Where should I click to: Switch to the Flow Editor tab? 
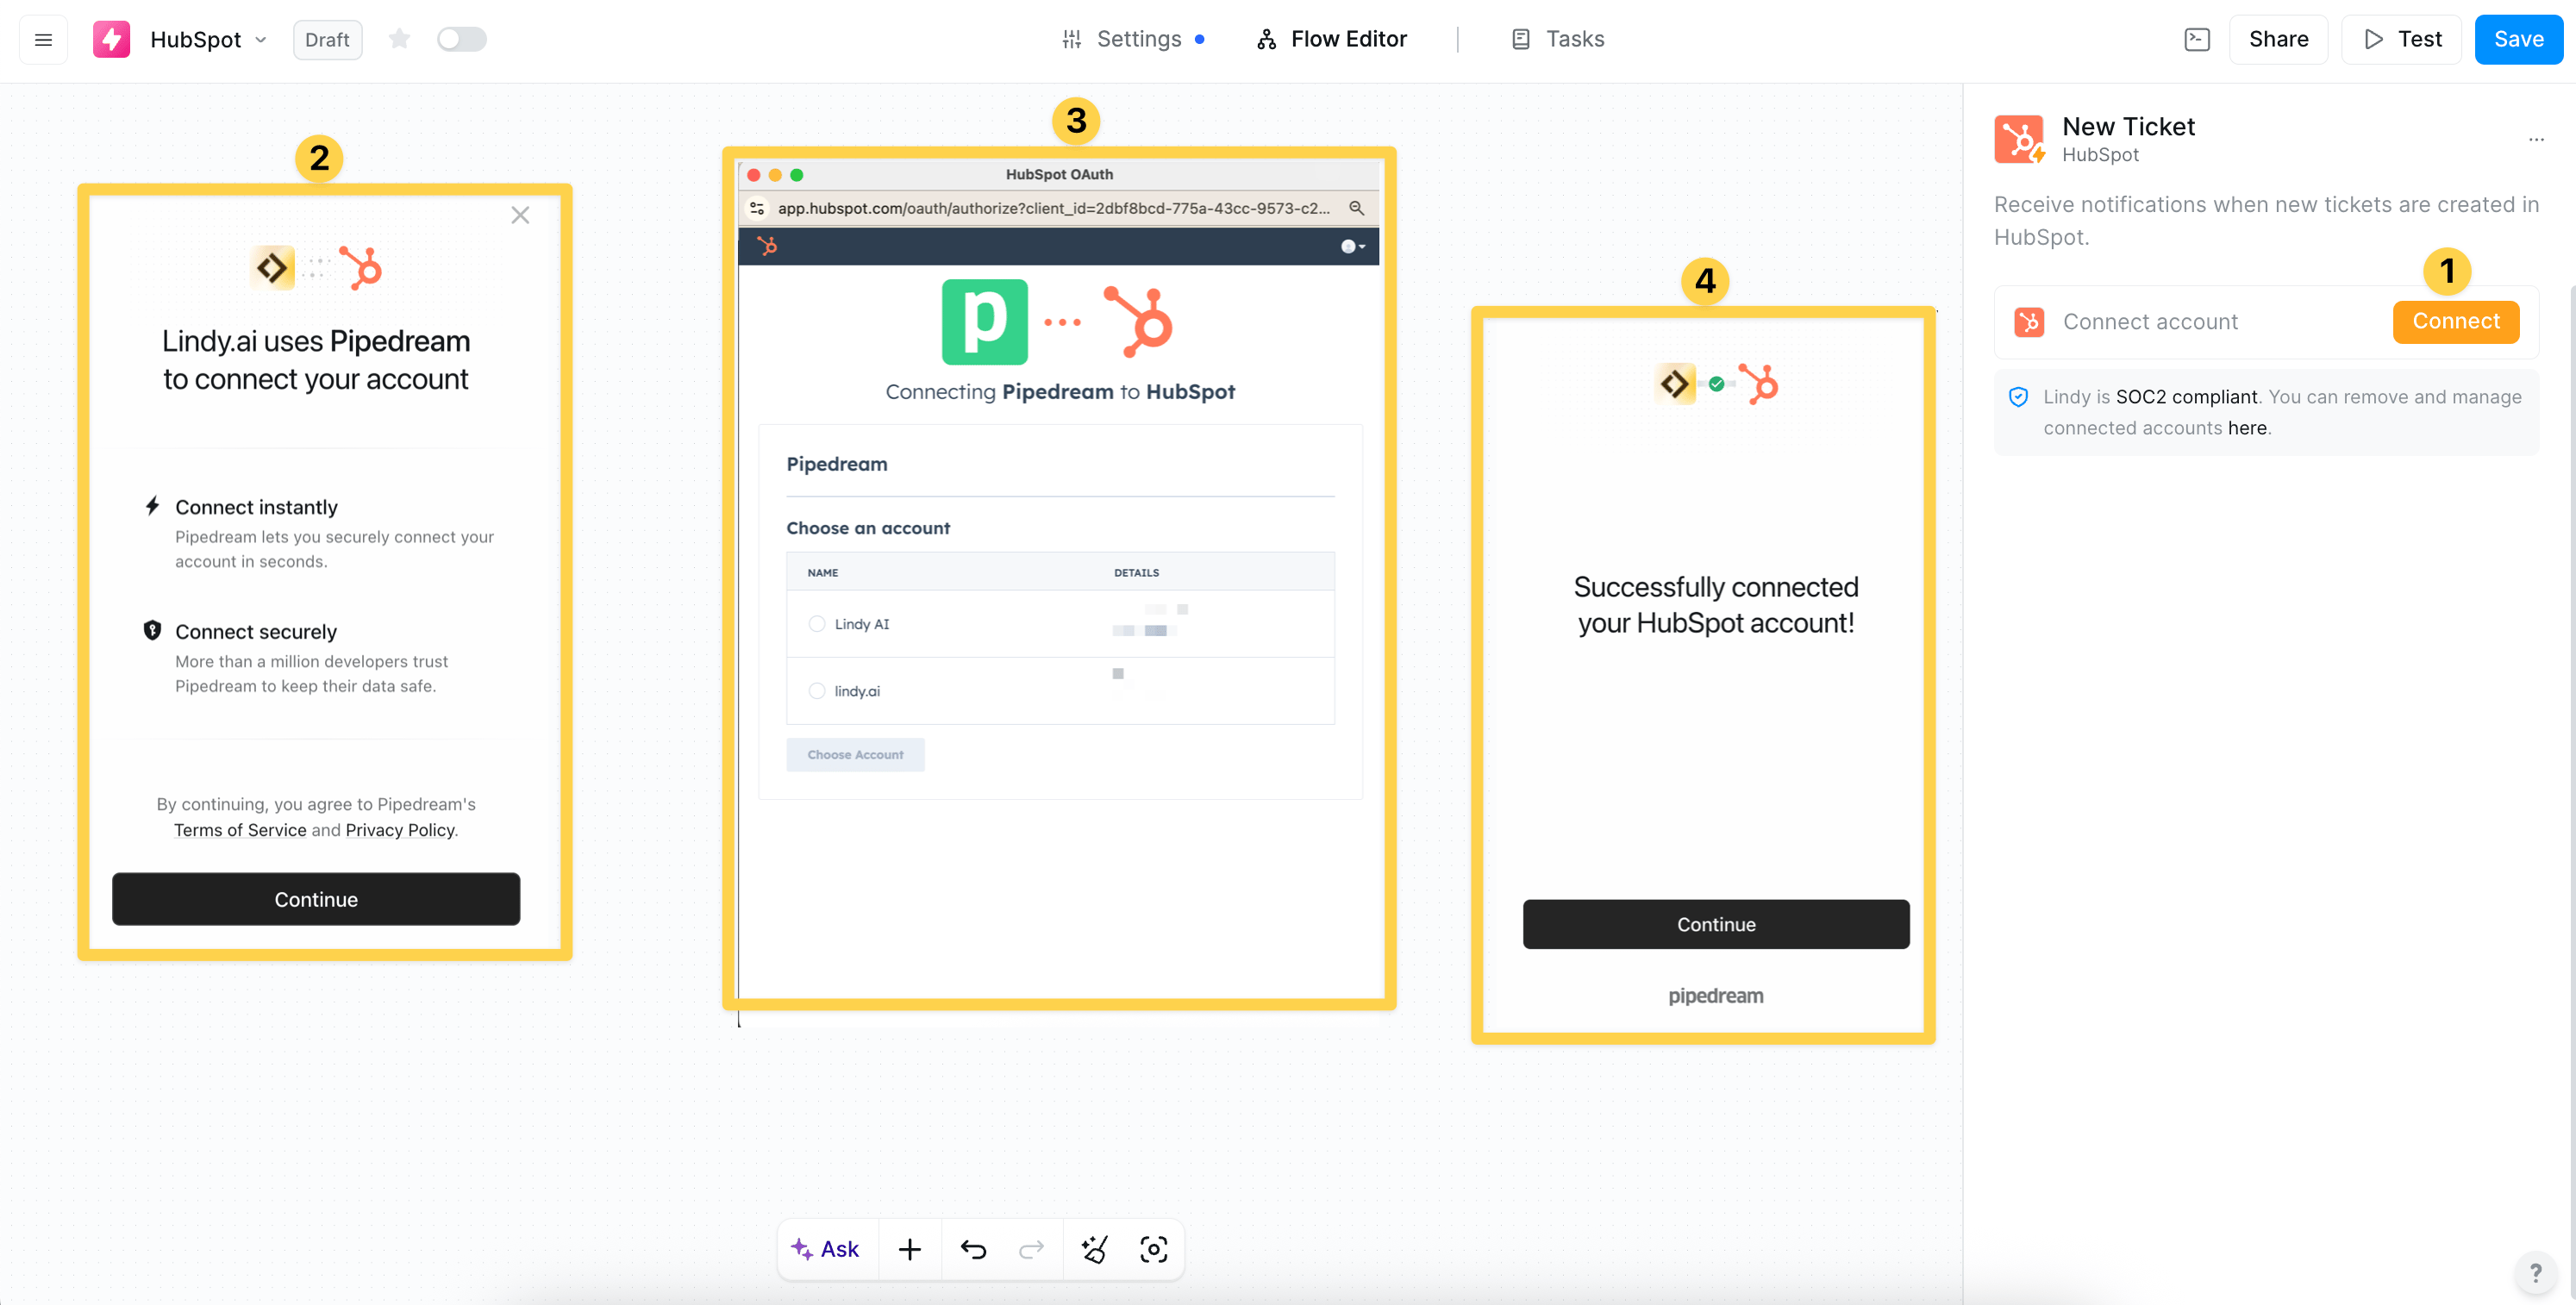[x=1331, y=39]
